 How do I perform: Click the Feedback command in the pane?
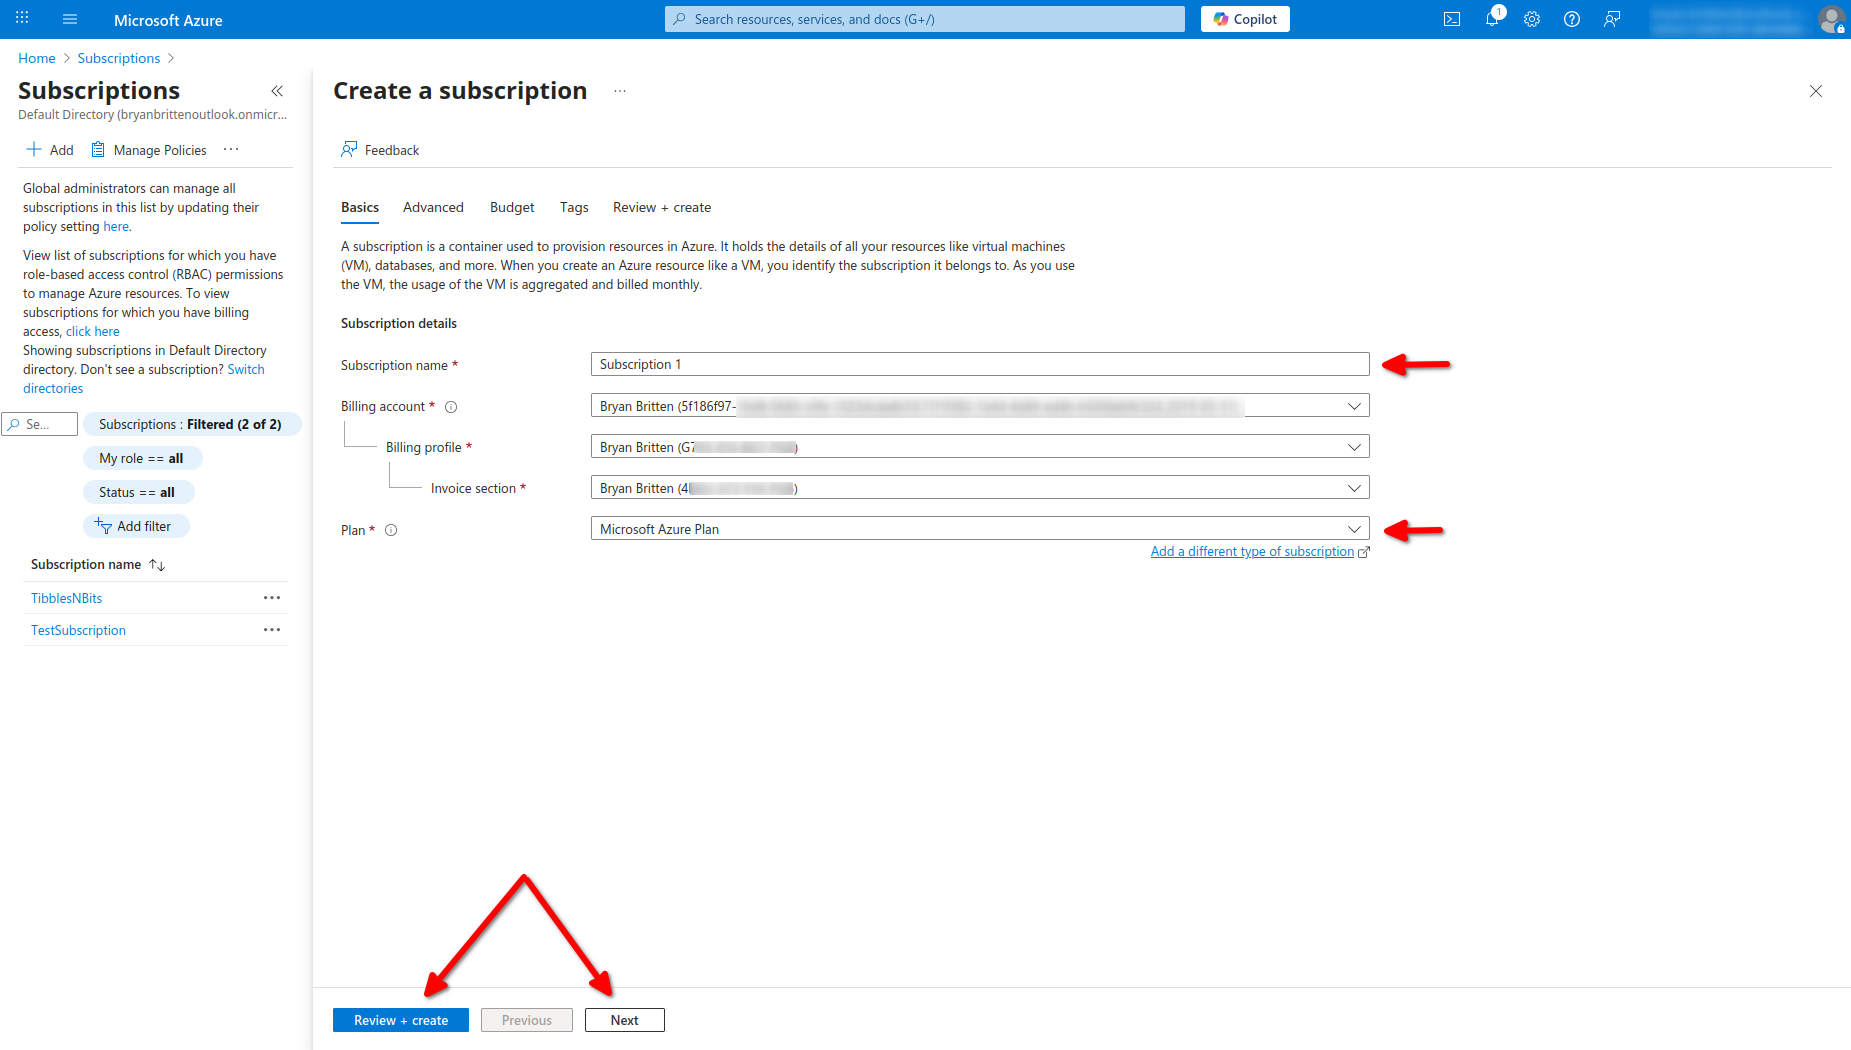380,150
